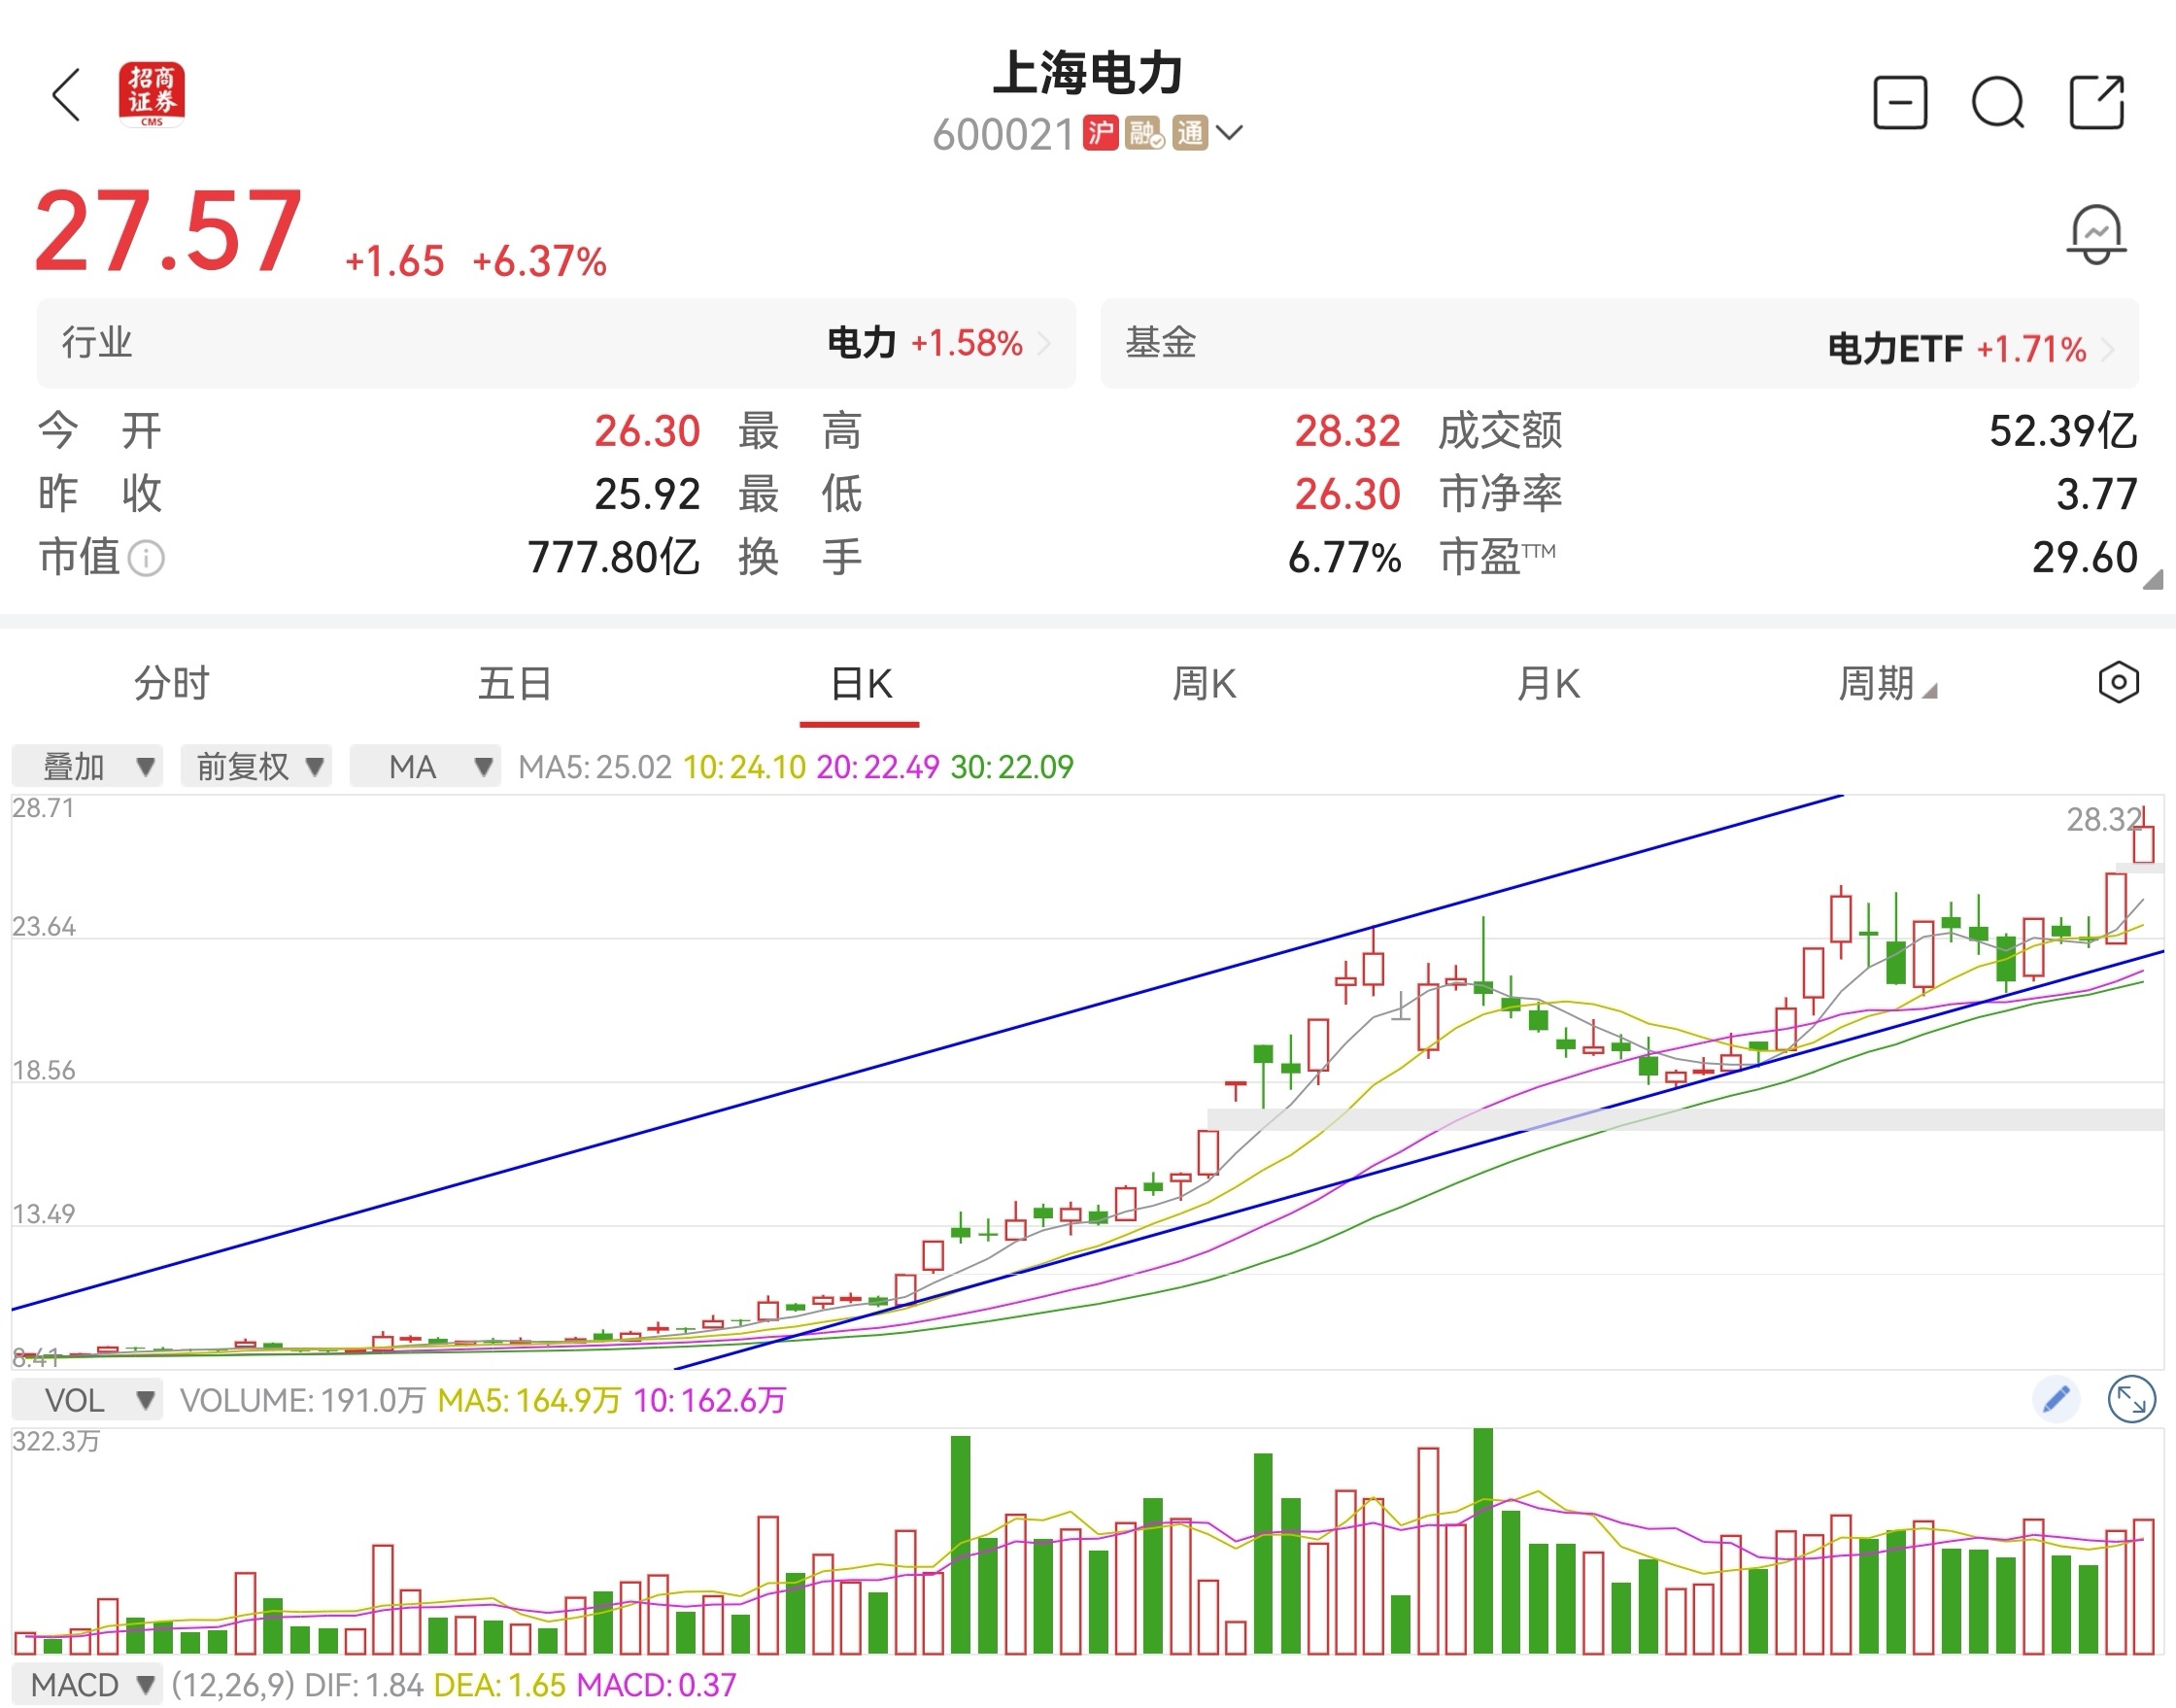Open the VOL indicator dropdown
This screenshot has height=1708, width=2176.
(x=88, y=1400)
